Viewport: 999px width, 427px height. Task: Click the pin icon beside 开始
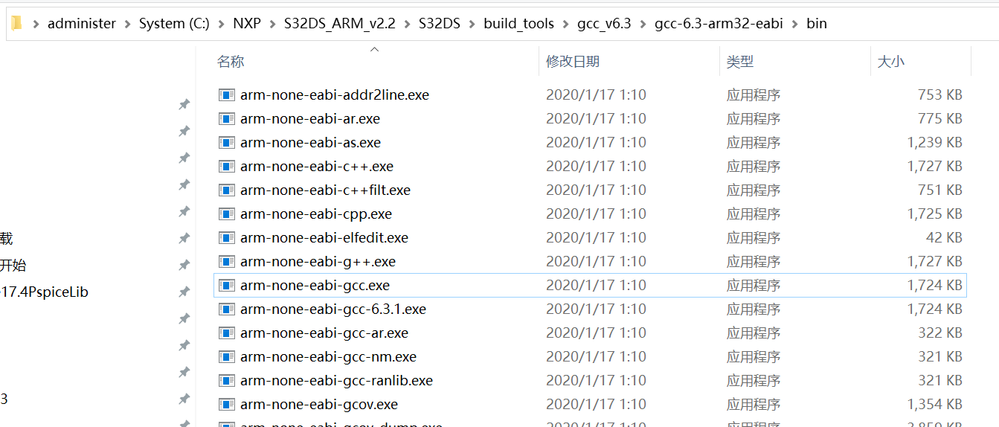tap(184, 266)
